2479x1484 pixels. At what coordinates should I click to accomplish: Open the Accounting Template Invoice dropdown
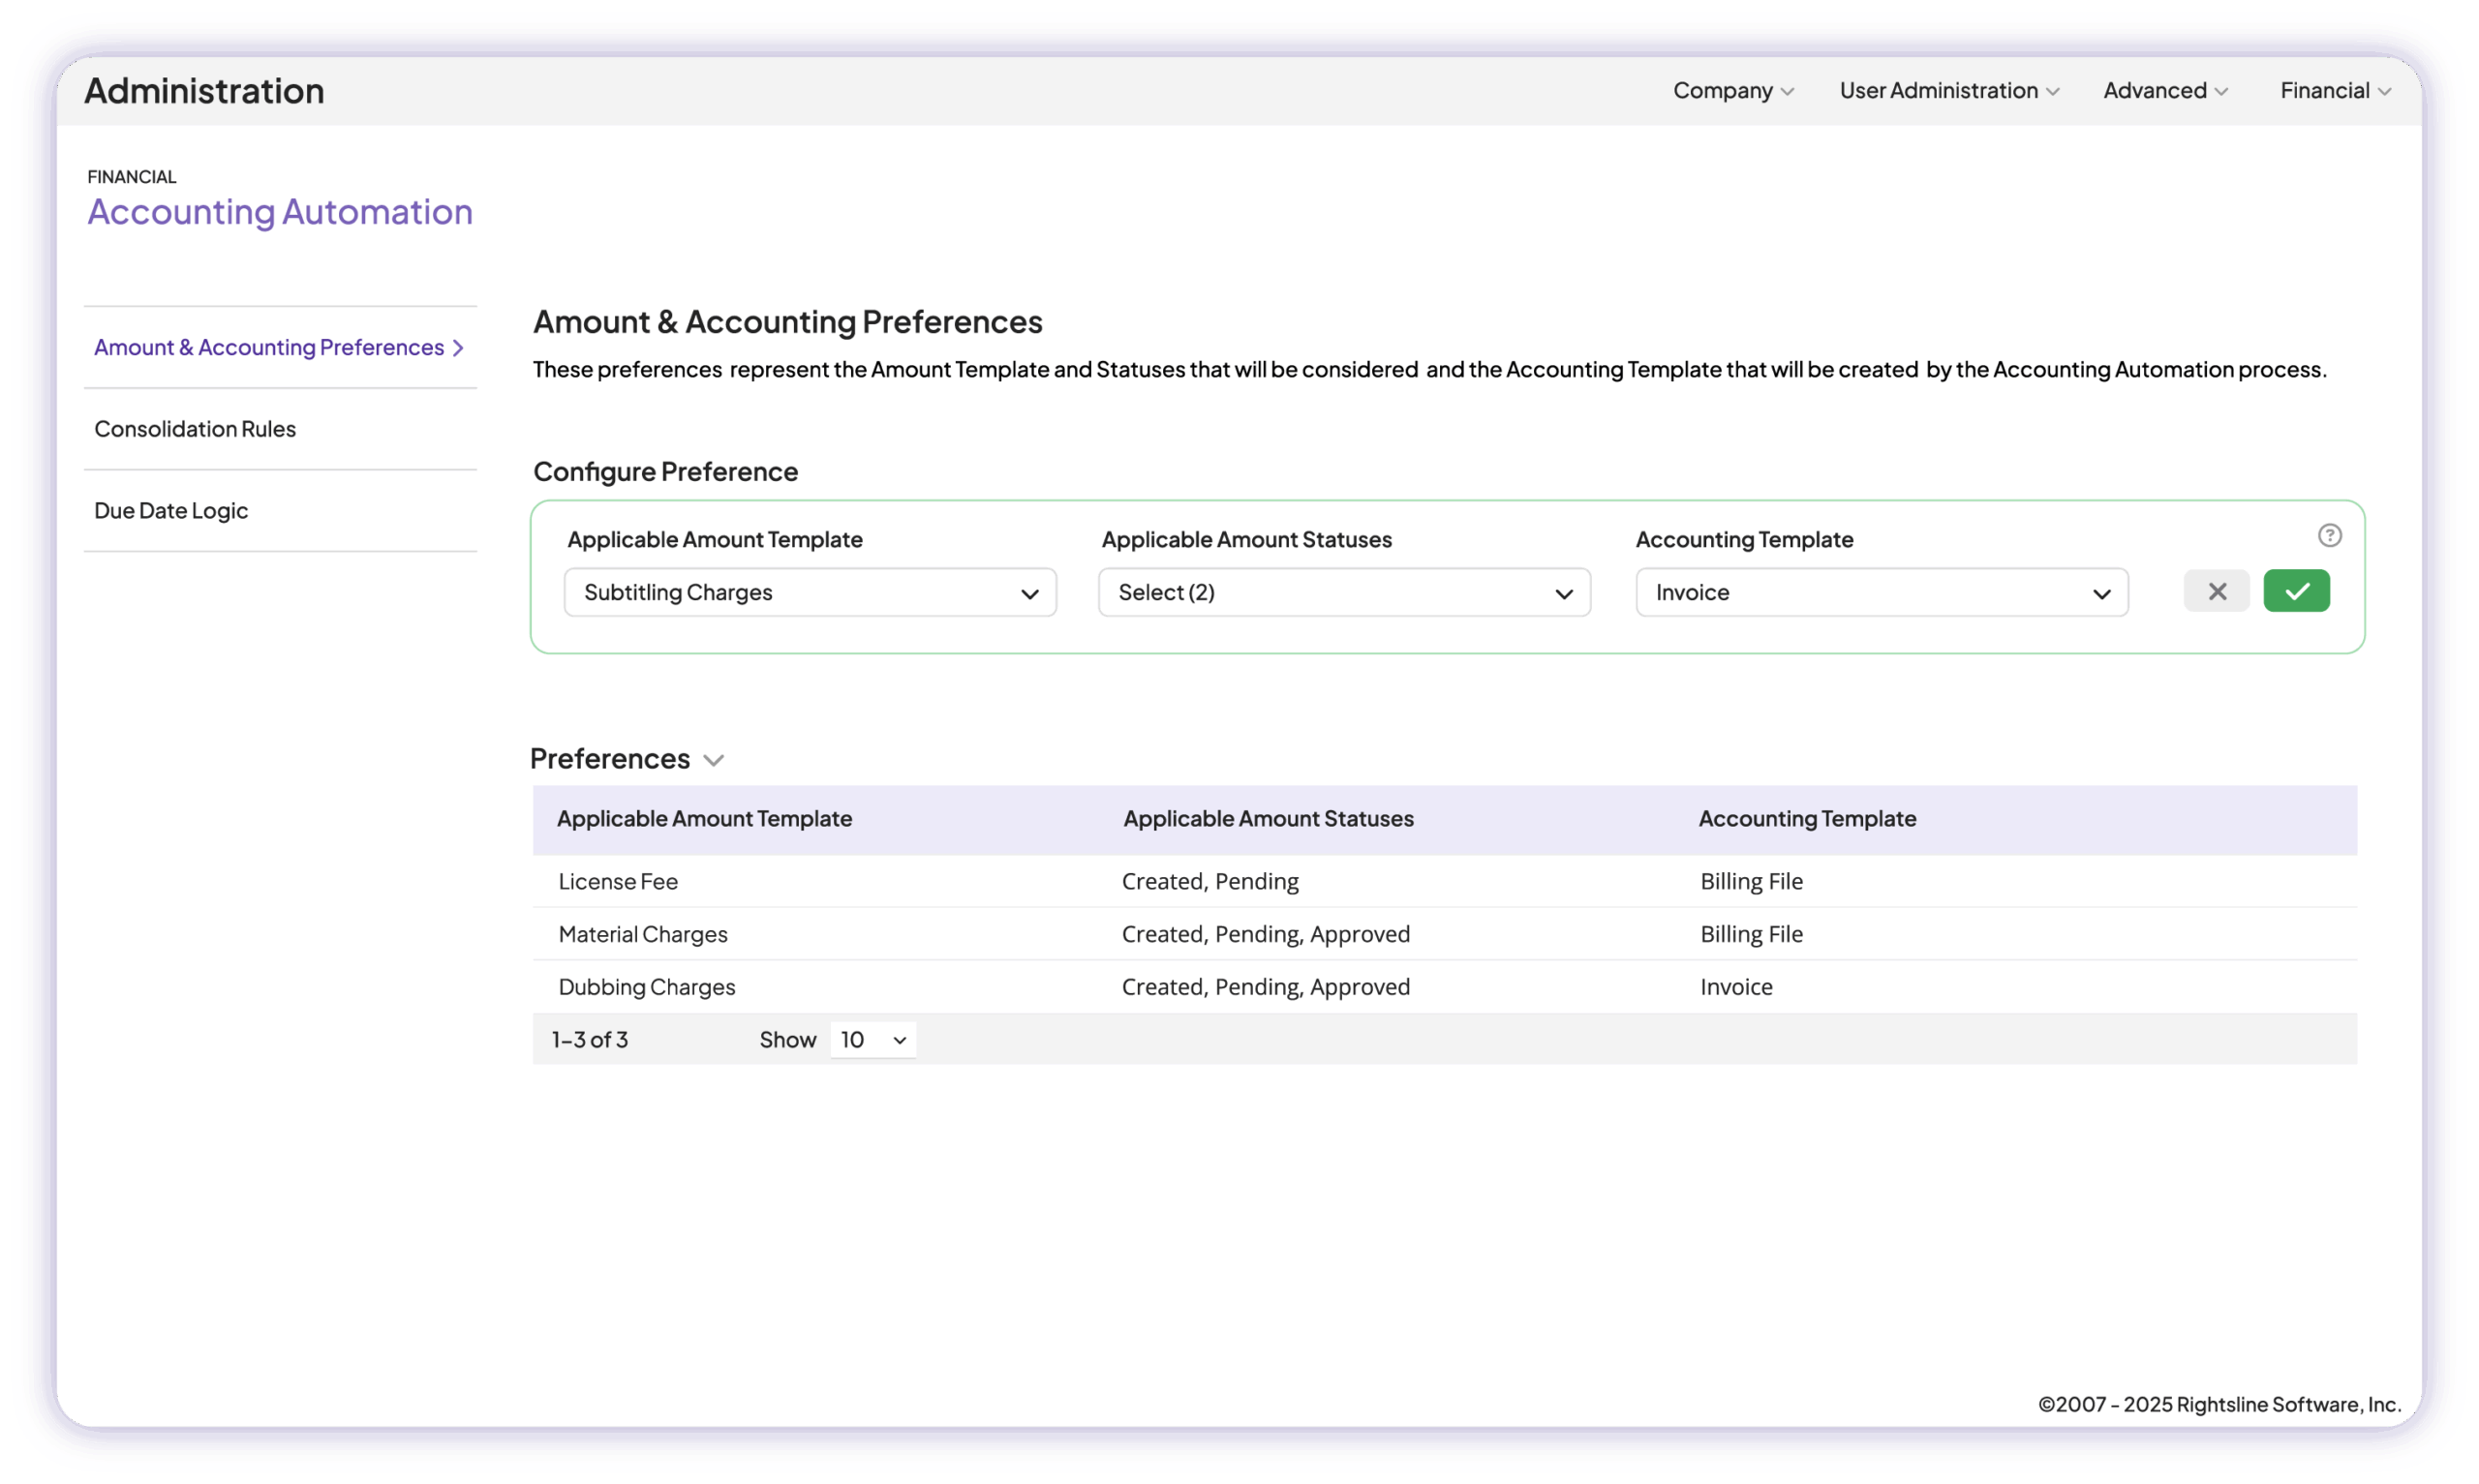click(x=1881, y=592)
